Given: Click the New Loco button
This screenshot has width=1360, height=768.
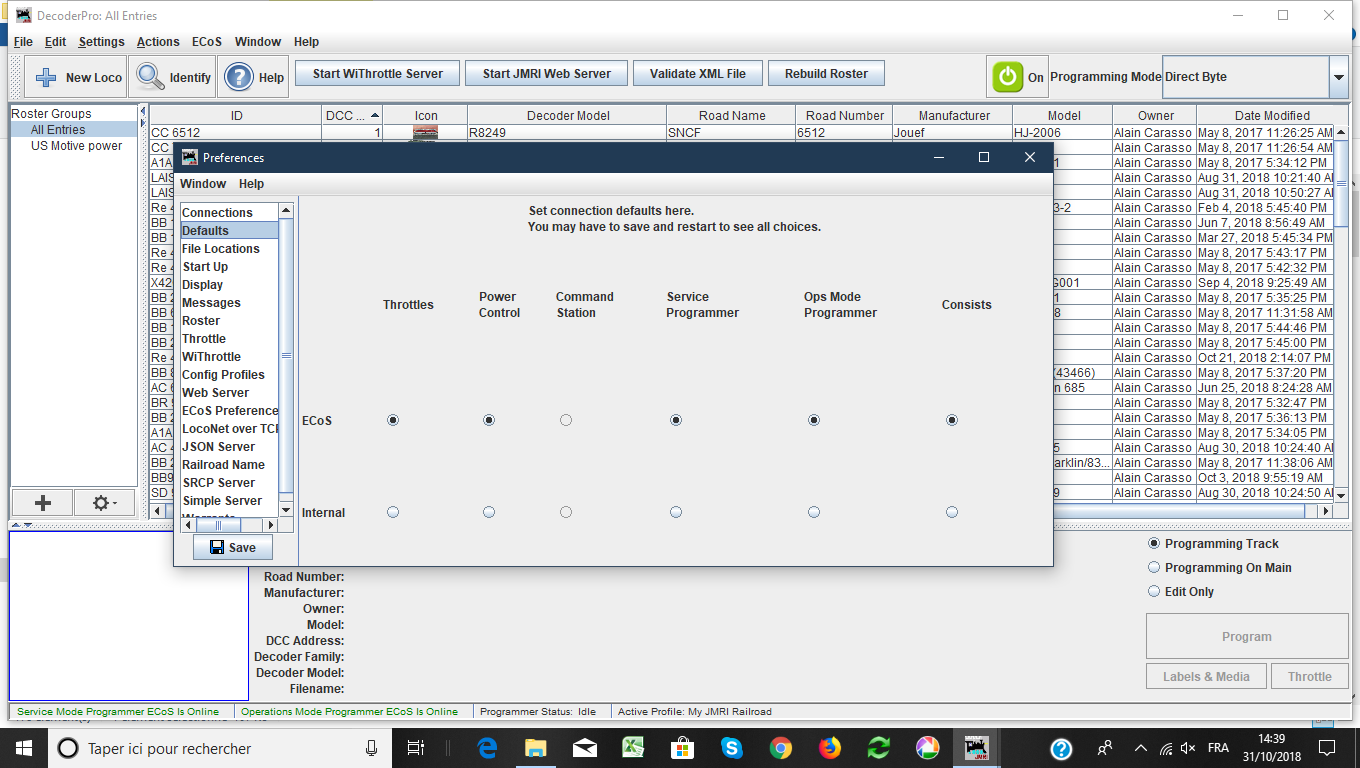Looking at the screenshot, I should pos(76,77).
